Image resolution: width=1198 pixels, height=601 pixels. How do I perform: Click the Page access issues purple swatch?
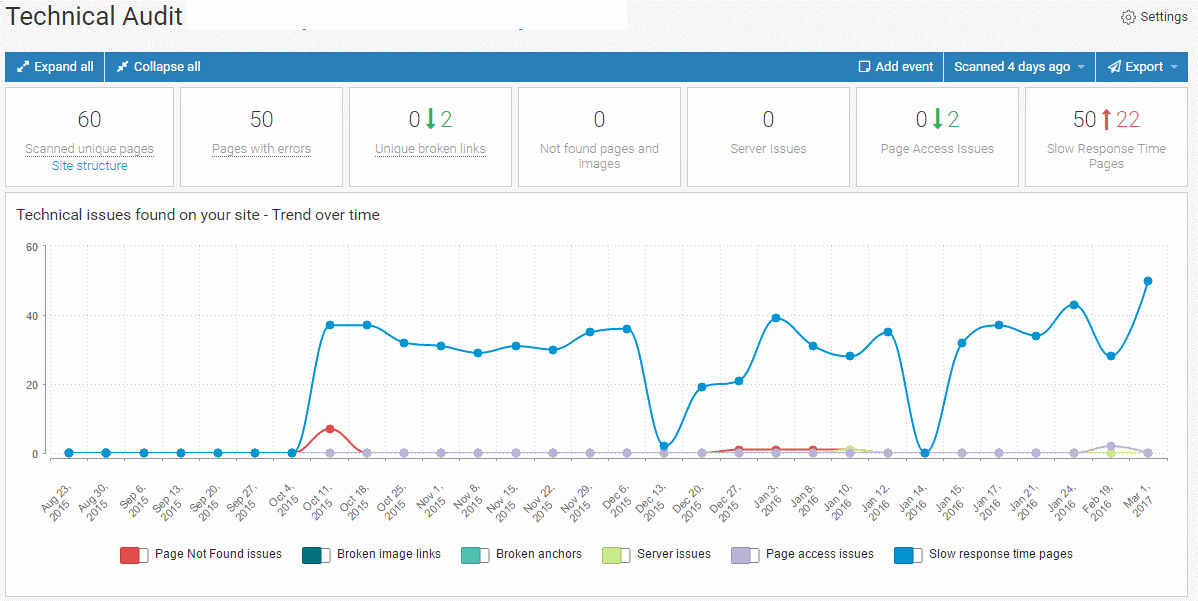coord(746,554)
